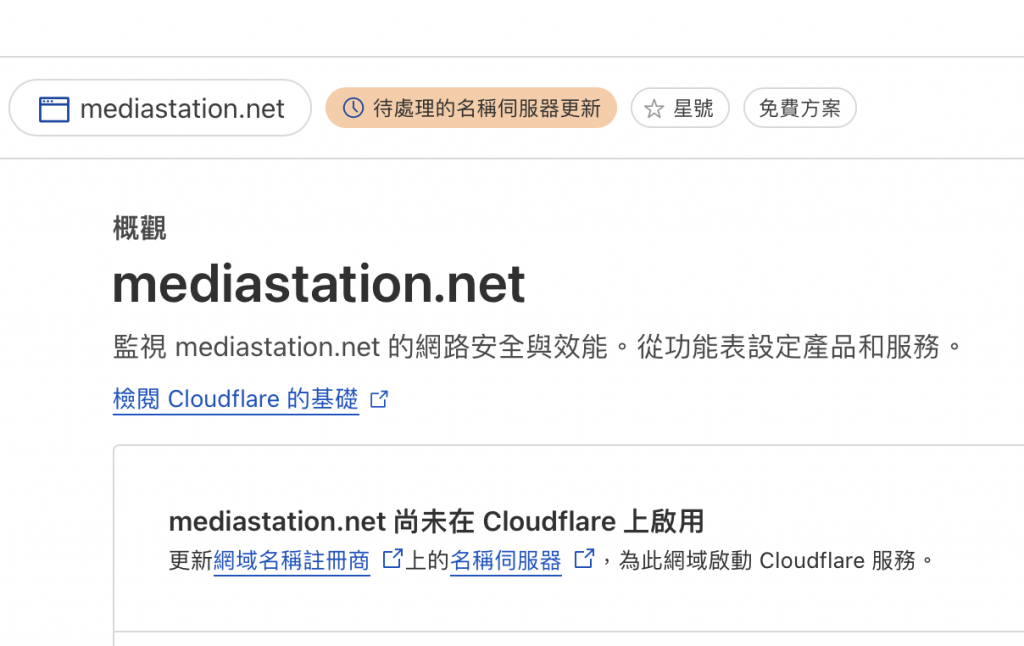
Task: Click the 待處理的名稱伺服器更新 status badge
Action: tap(471, 108)
